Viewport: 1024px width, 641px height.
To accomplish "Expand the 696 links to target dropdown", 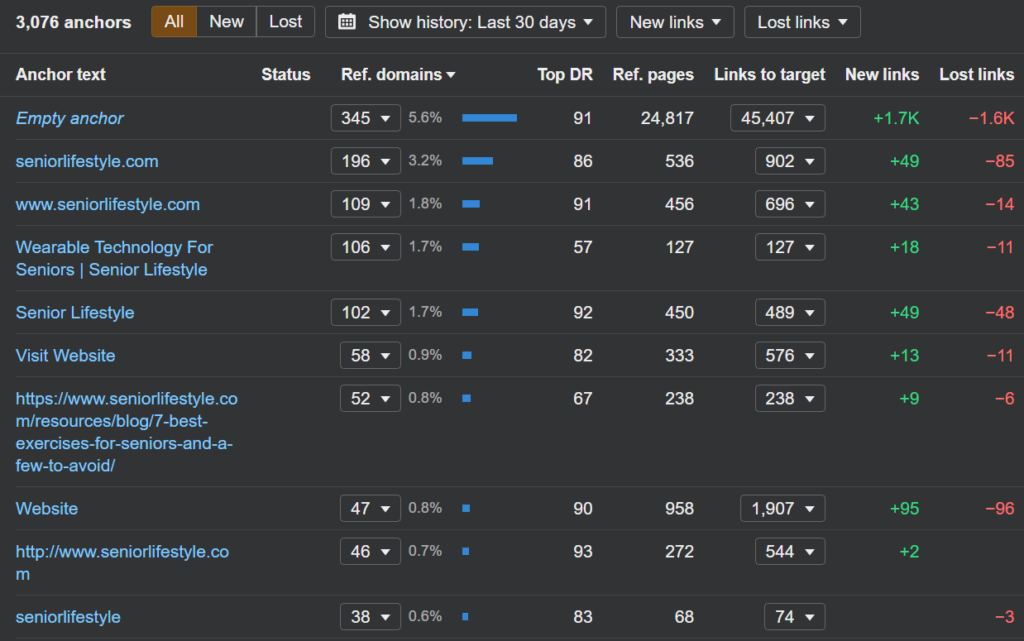I will 790,204.
